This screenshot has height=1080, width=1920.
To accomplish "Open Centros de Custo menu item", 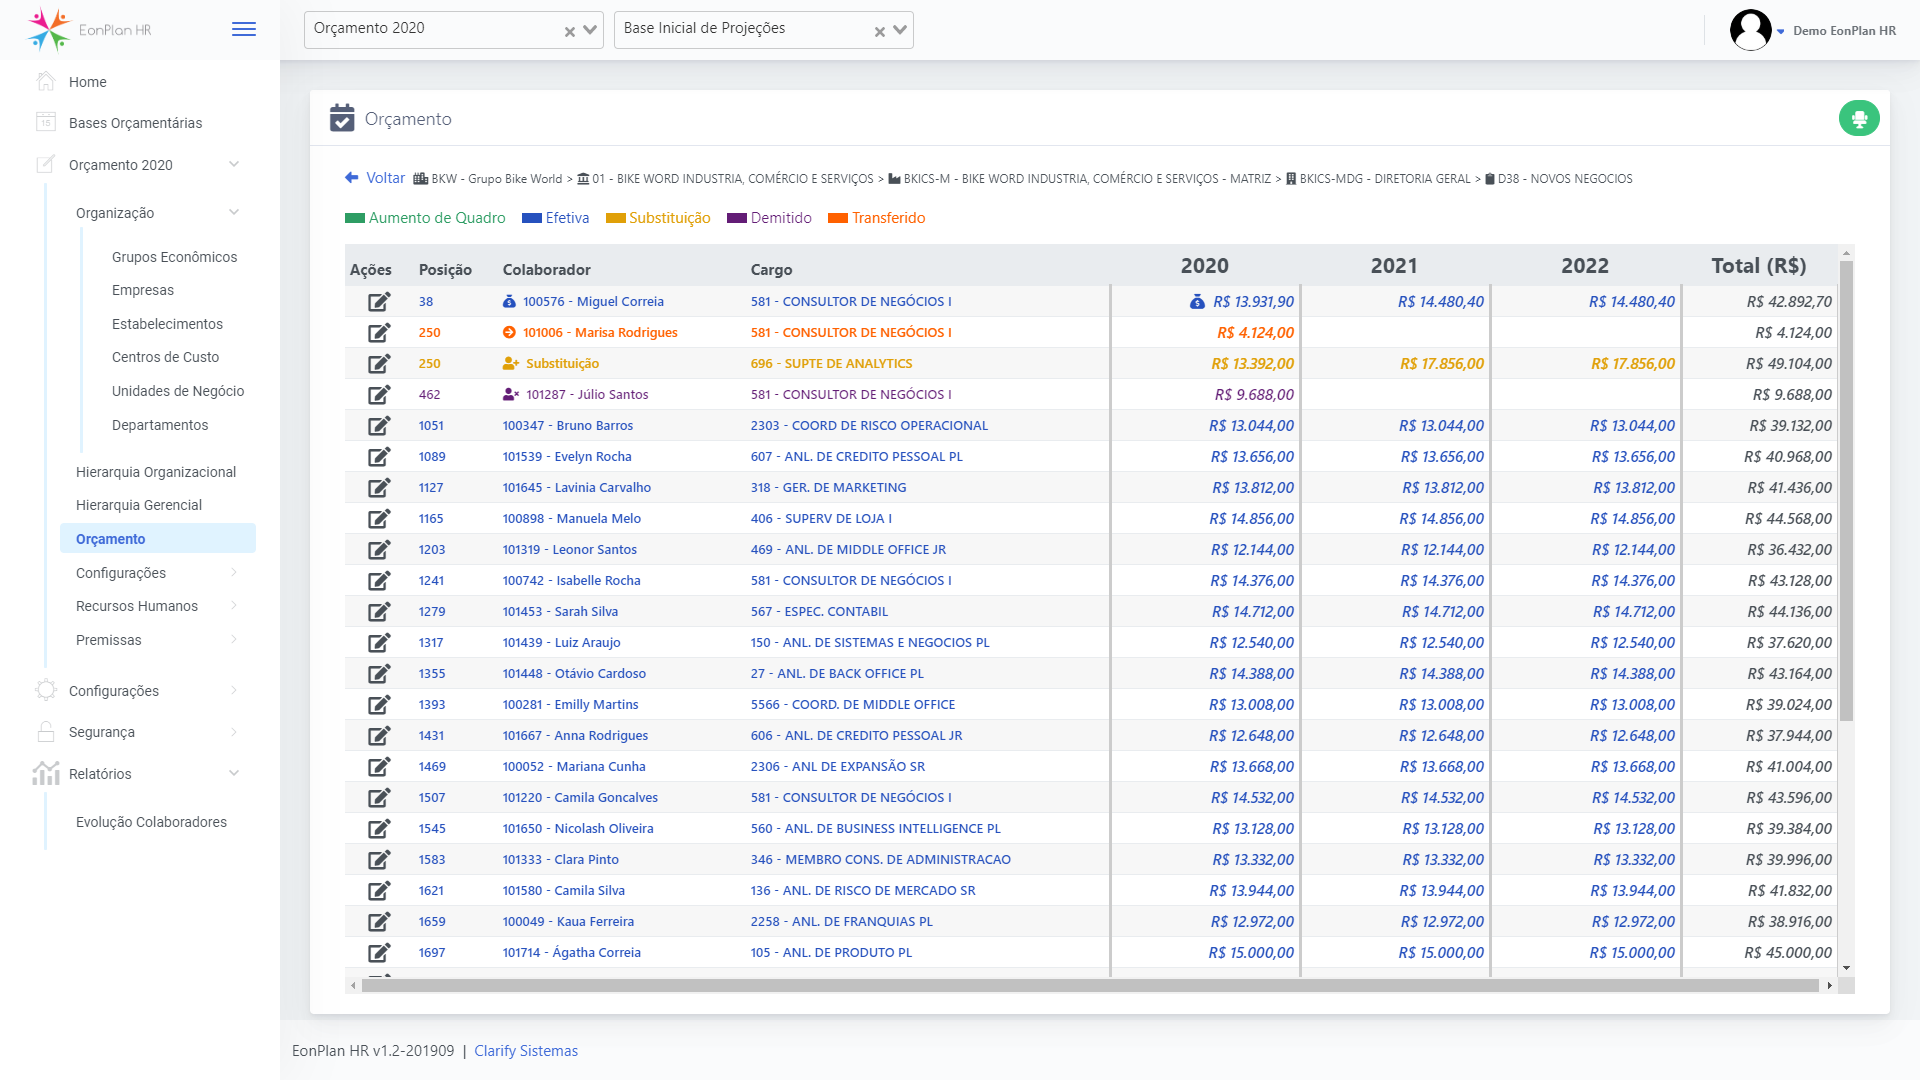I will tap(165, 357).
